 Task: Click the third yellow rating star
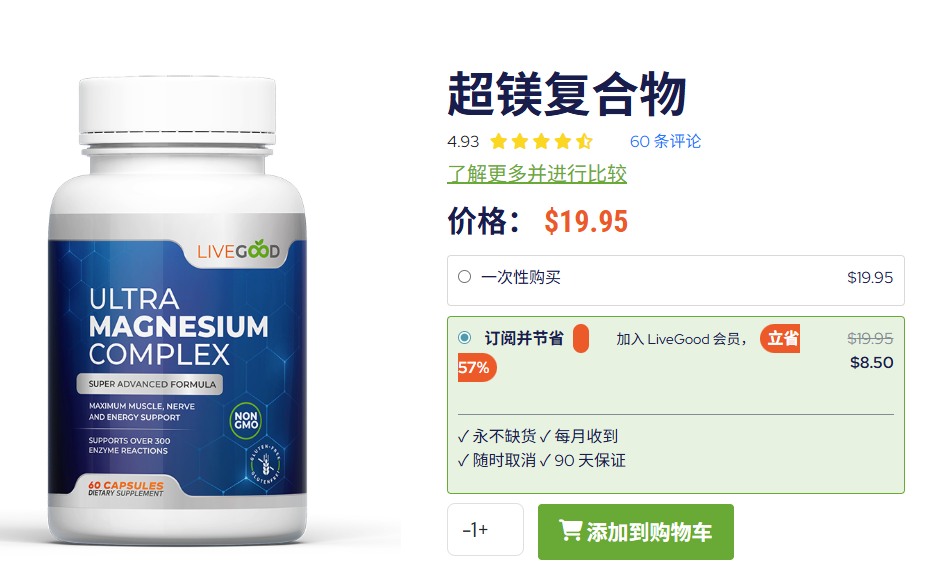pos(541,142)
